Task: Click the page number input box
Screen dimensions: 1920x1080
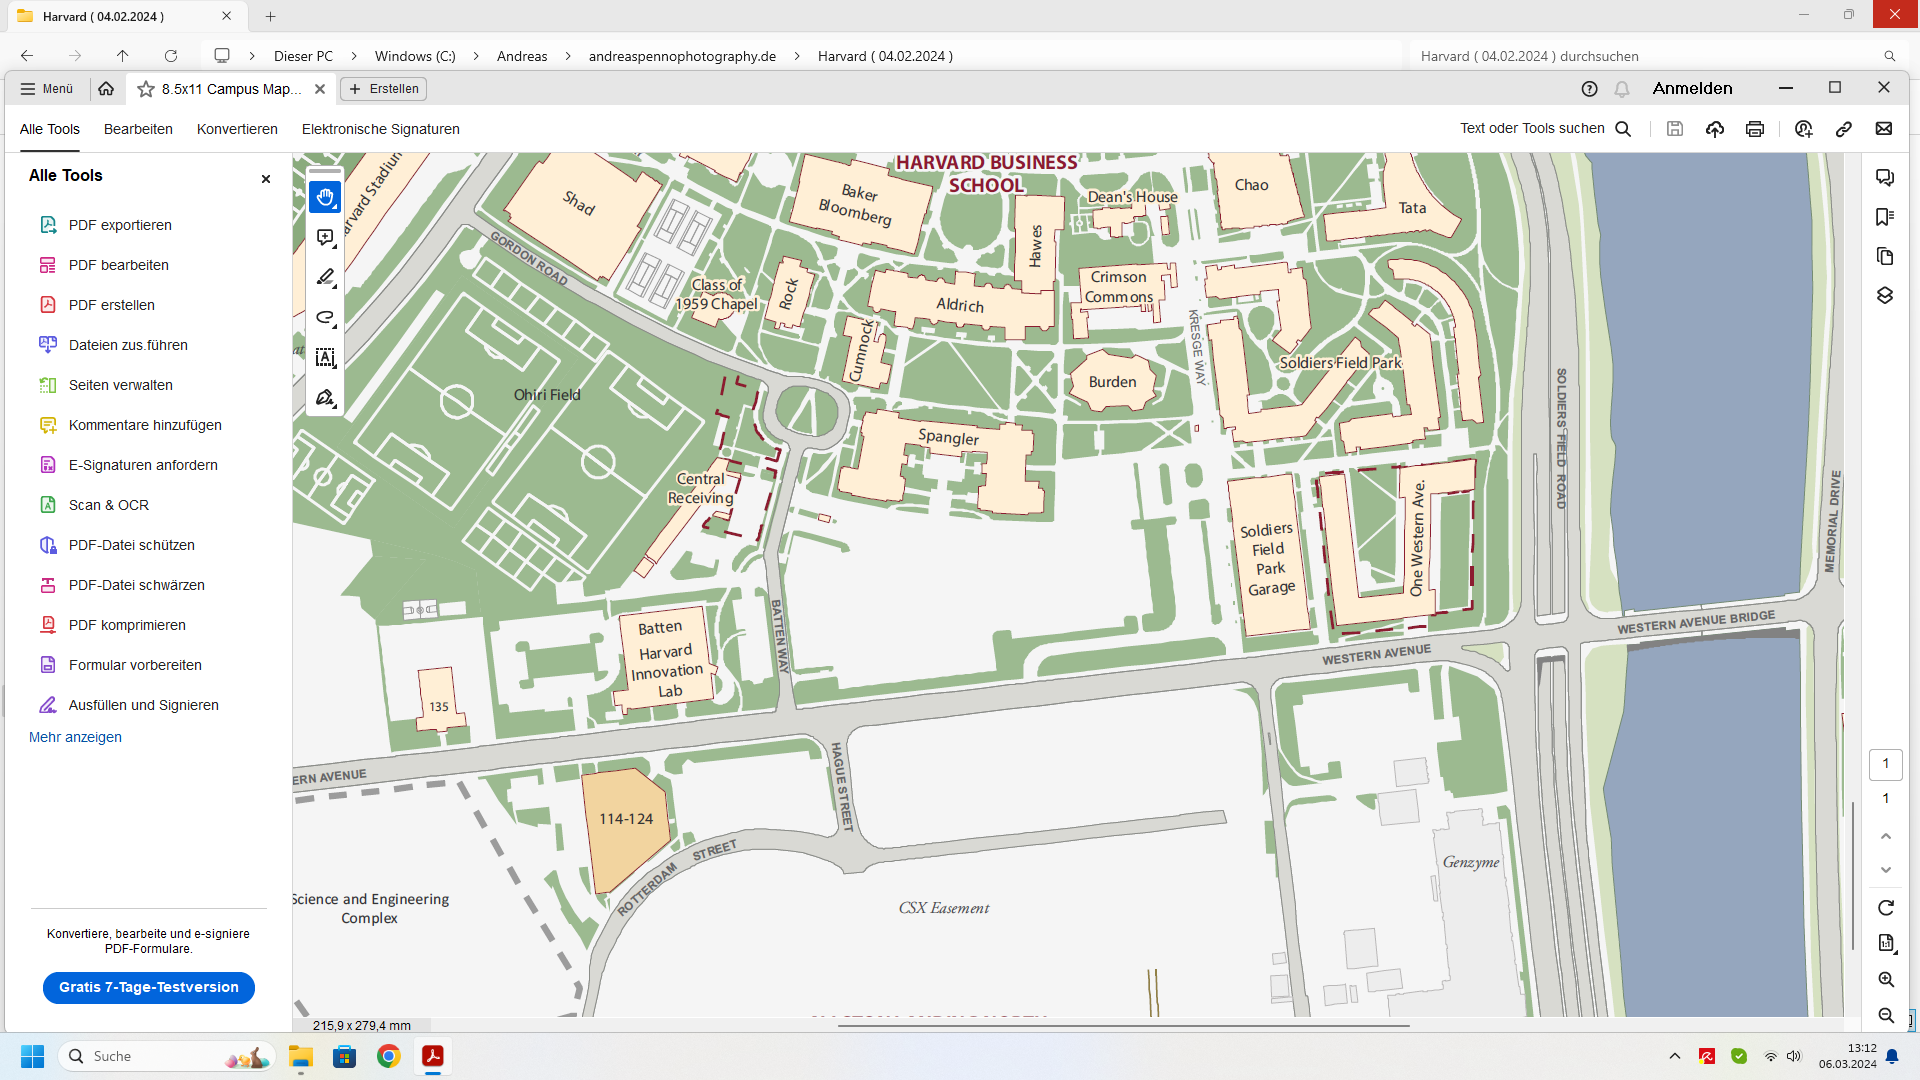Action: point(1886,764)
